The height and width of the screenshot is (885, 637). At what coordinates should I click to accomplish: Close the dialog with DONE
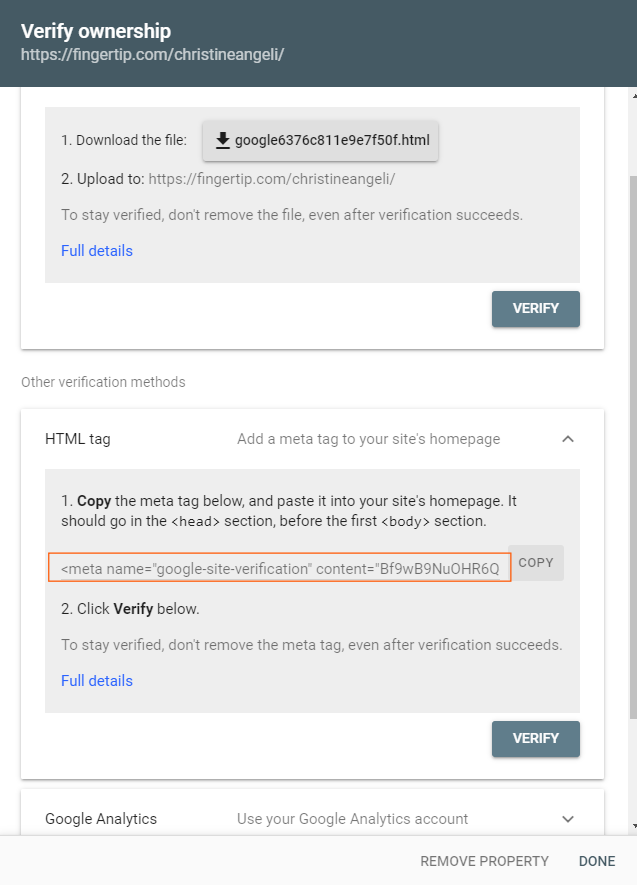click(x=597, y=861)
